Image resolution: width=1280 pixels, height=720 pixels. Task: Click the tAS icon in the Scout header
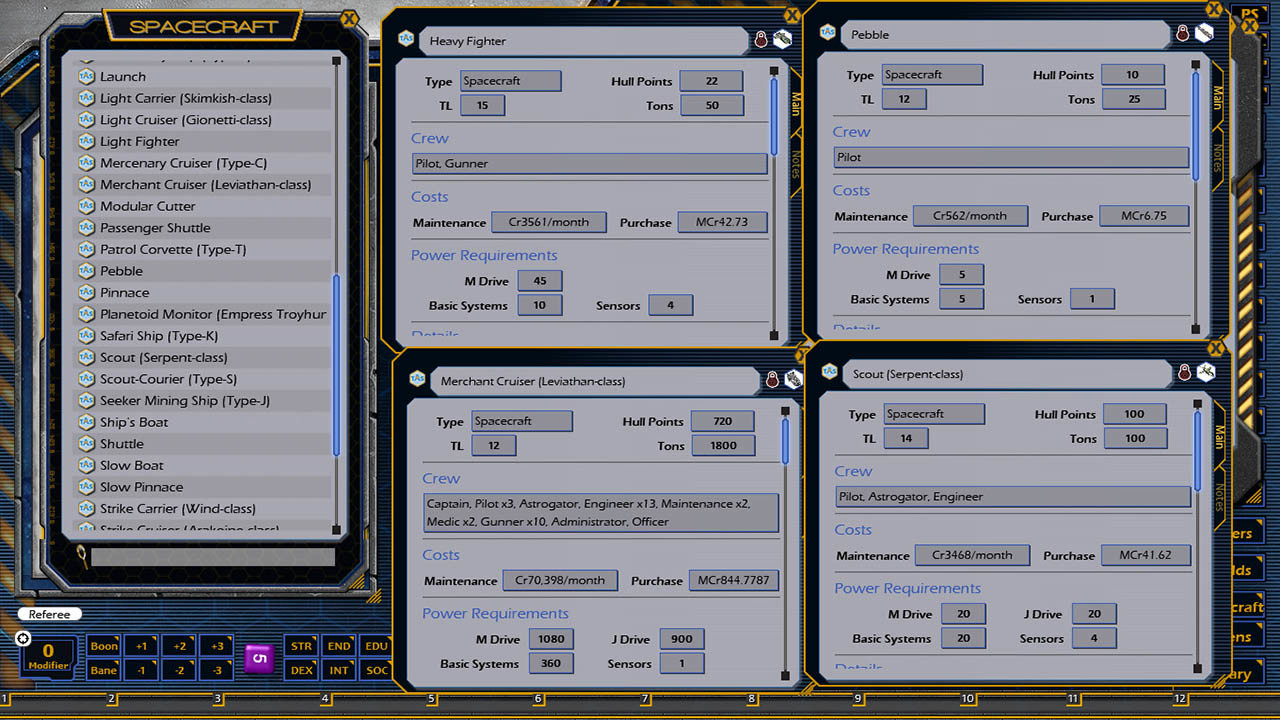[828, 371]
